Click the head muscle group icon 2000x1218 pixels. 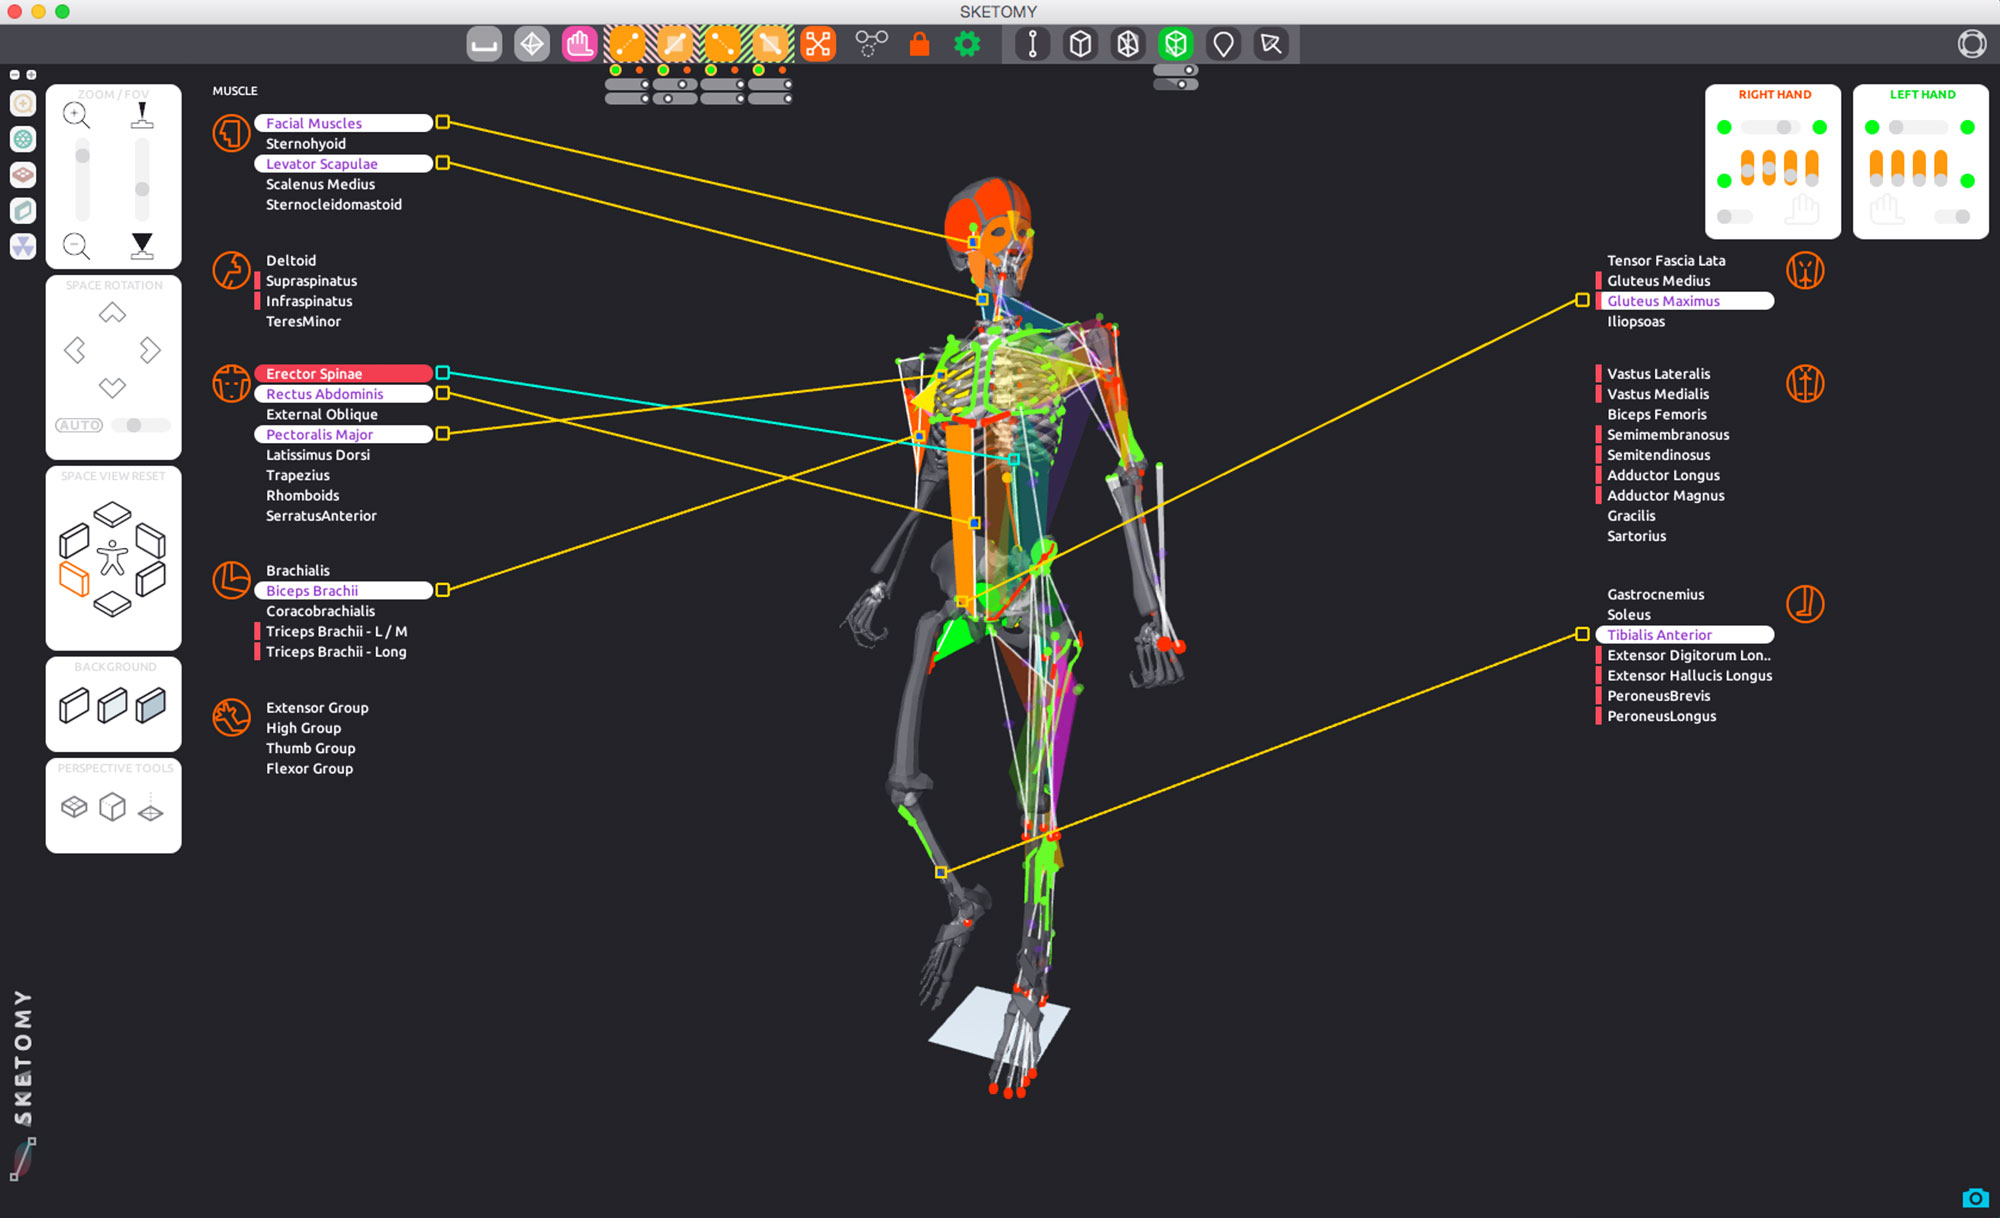pyautogui.click(x=231, y=133)
